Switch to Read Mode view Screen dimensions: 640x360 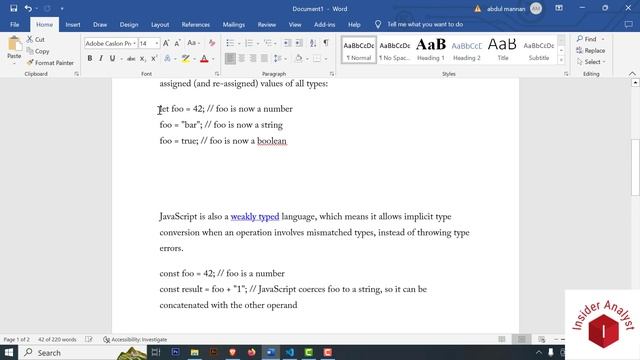(502, 339)
